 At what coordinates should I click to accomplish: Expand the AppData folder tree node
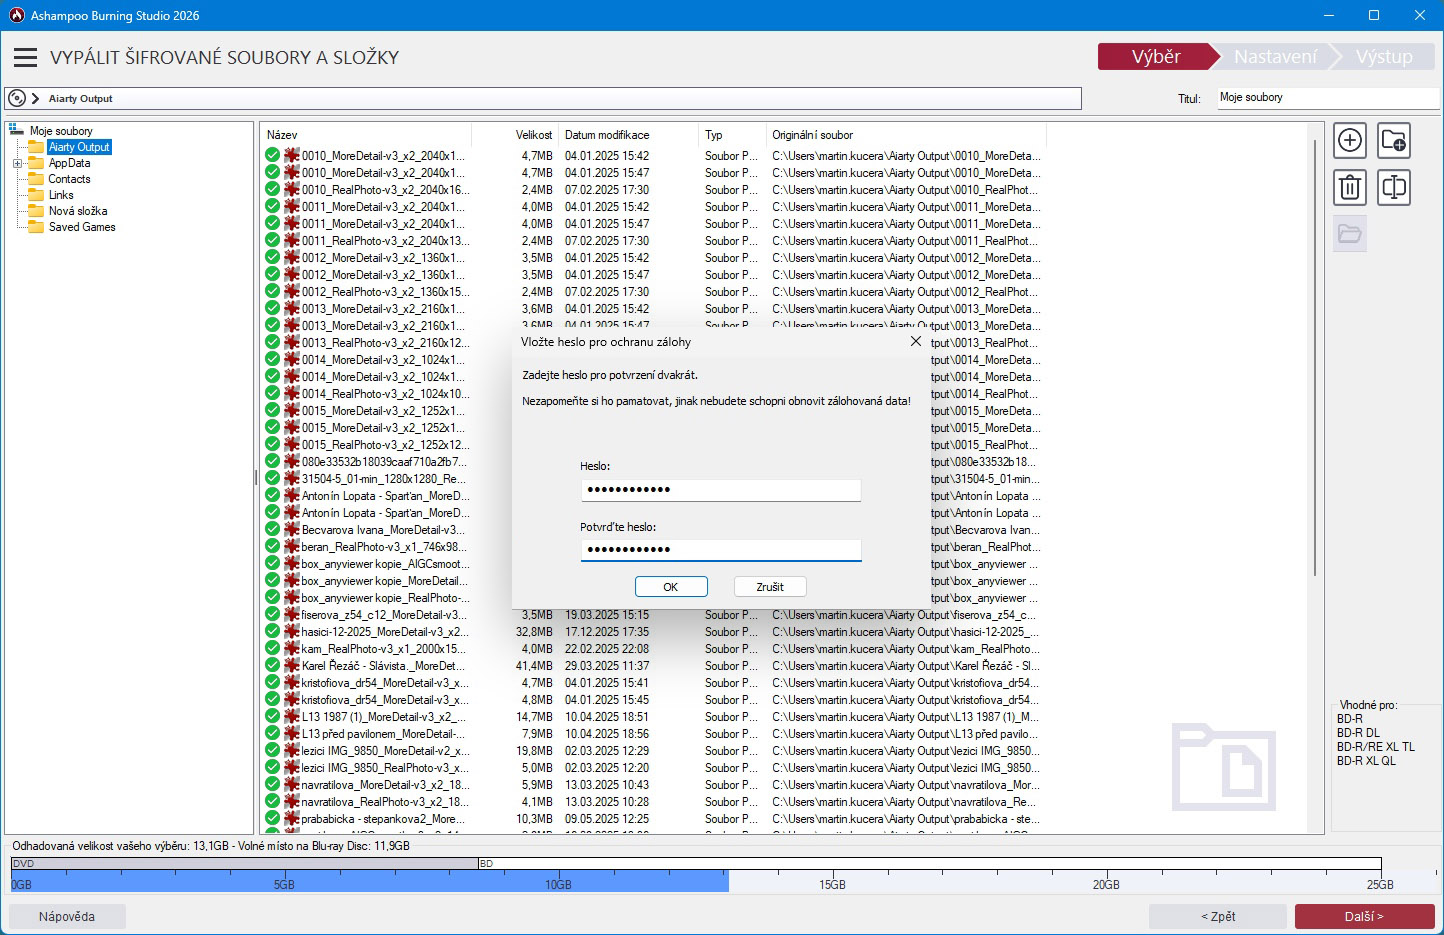(17, 163)
